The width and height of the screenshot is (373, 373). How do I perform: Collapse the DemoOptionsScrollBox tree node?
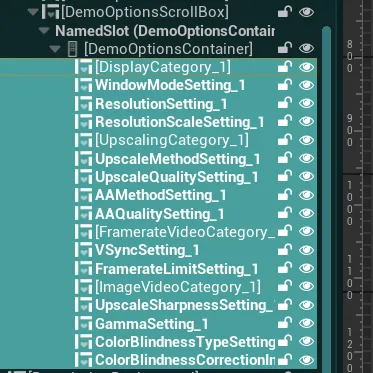tap(33, 12)
